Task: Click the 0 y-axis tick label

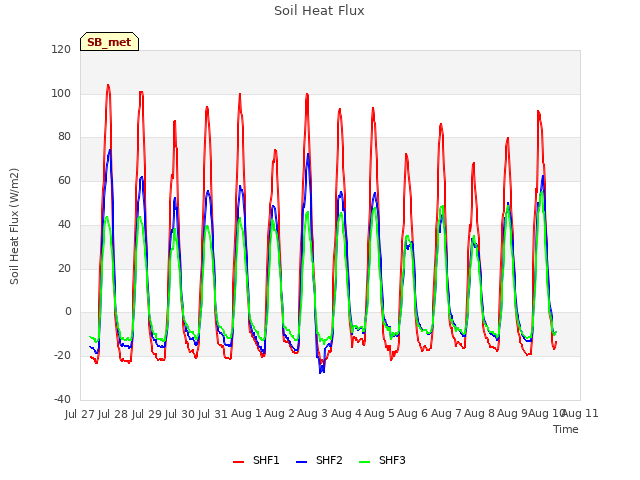Action: coord(68,312)
